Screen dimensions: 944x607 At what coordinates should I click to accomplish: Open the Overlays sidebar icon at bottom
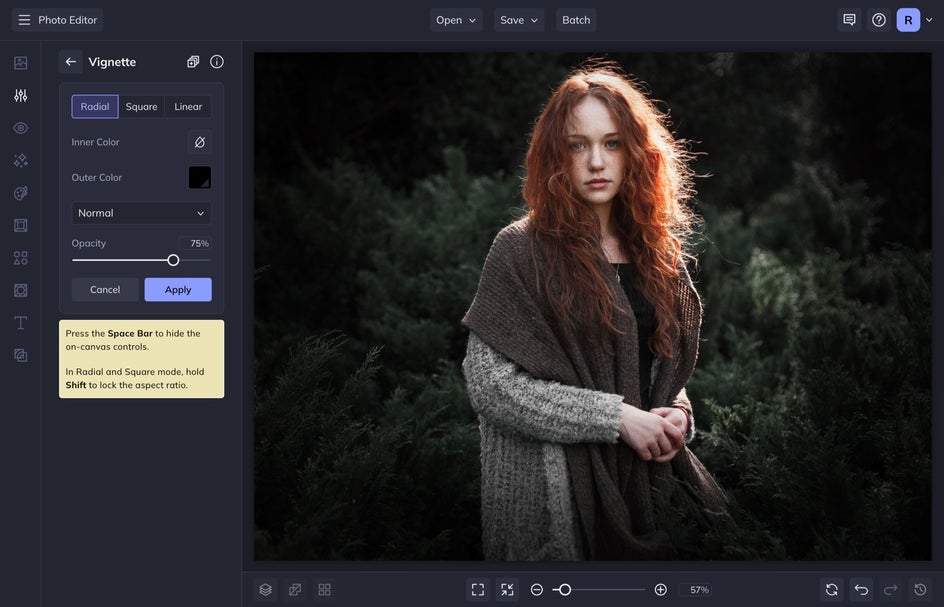tap(20, 355)
